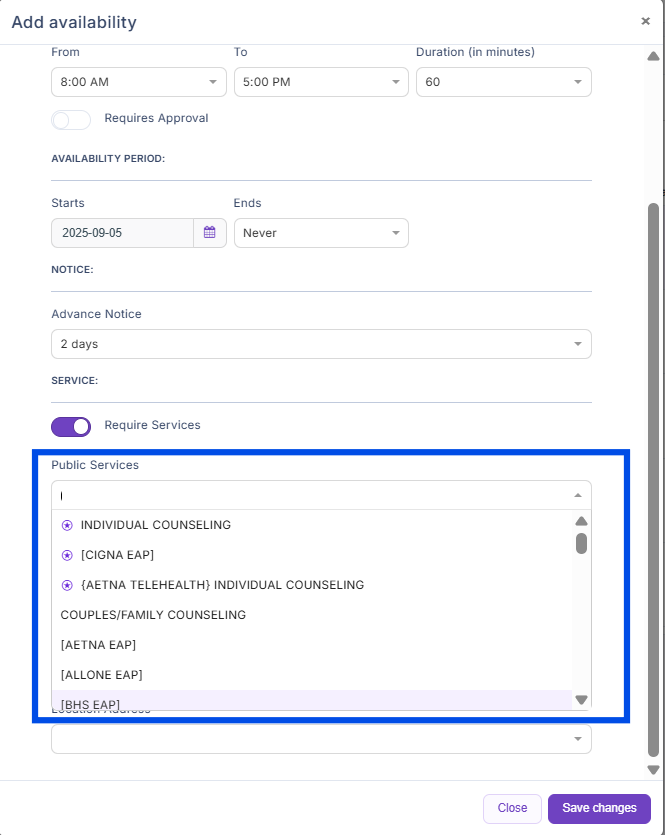Expand the Duration in minutes dropdown
The image size is (665, 835).
[x=503, y=82]
